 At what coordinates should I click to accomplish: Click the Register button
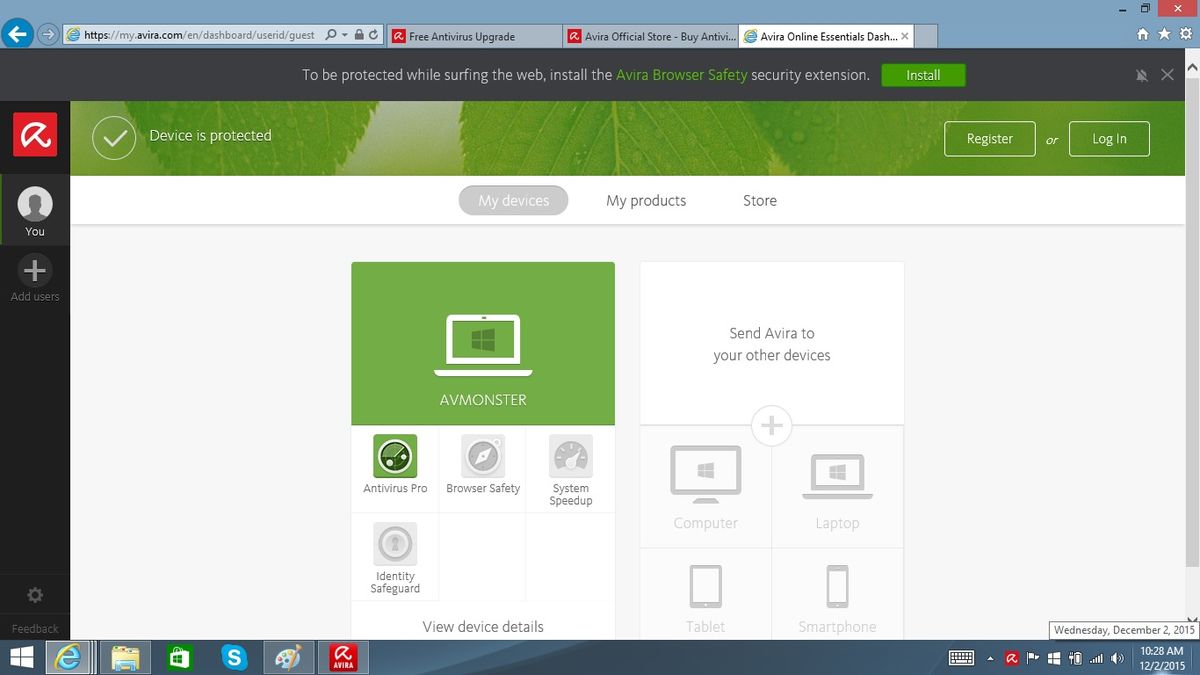[990, 139]
